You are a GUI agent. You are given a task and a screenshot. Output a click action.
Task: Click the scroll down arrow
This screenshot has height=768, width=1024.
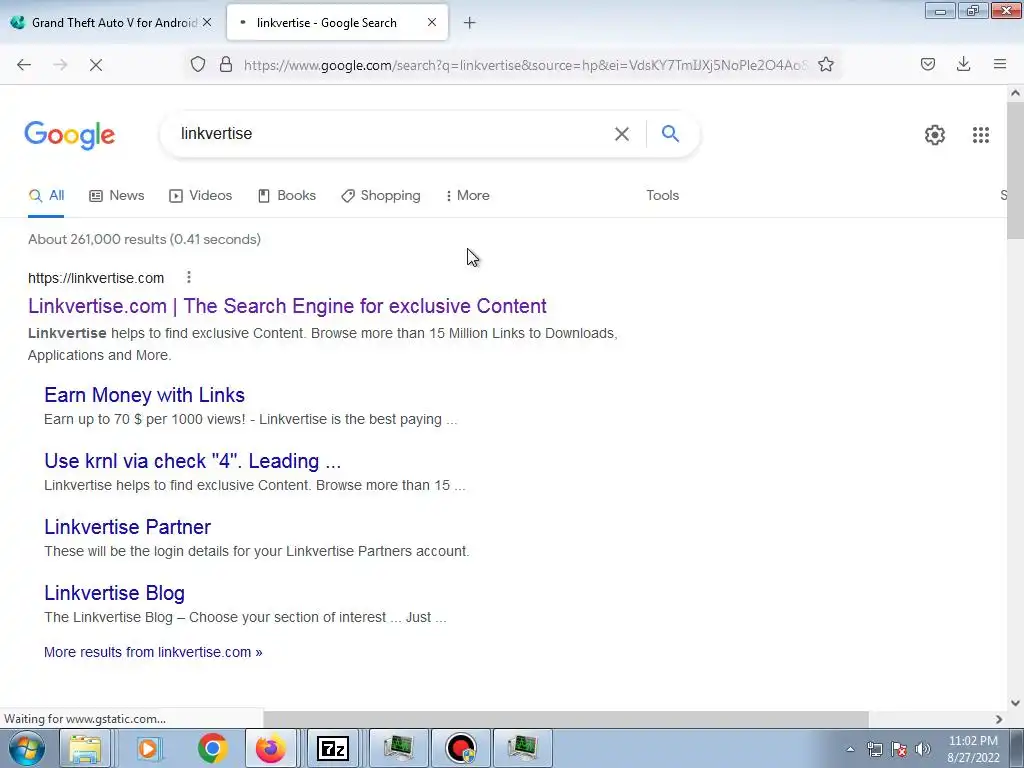[x=1015, y=703]
